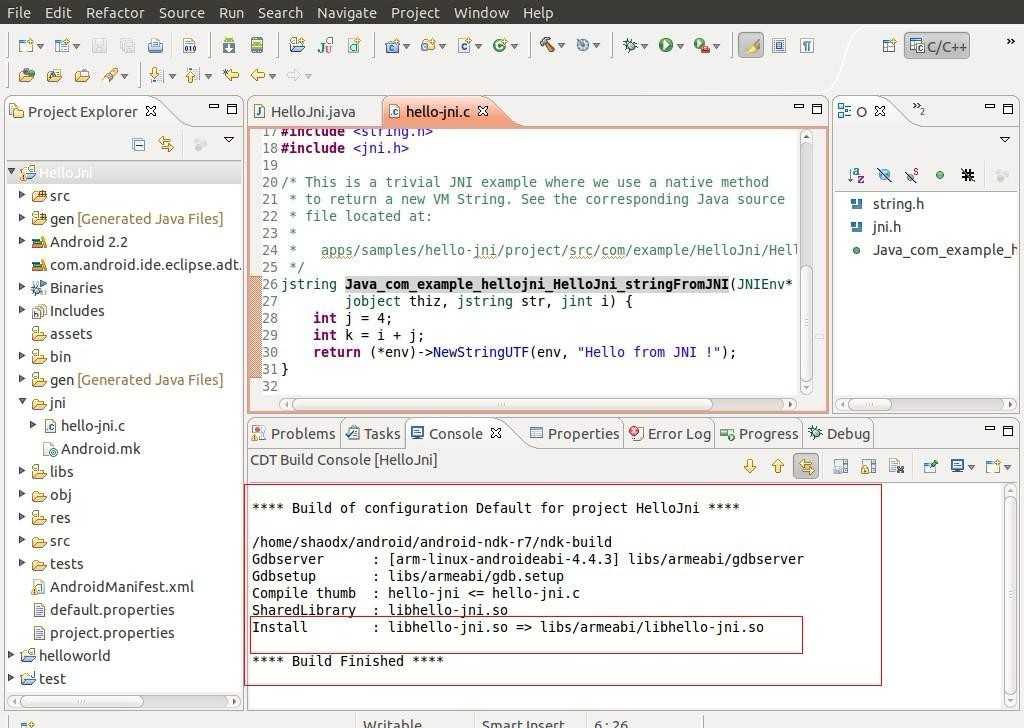Click the Search flashlight toolbar icon
The height and width of the screenshot is (728, 1024).
[x=110, y=75]
